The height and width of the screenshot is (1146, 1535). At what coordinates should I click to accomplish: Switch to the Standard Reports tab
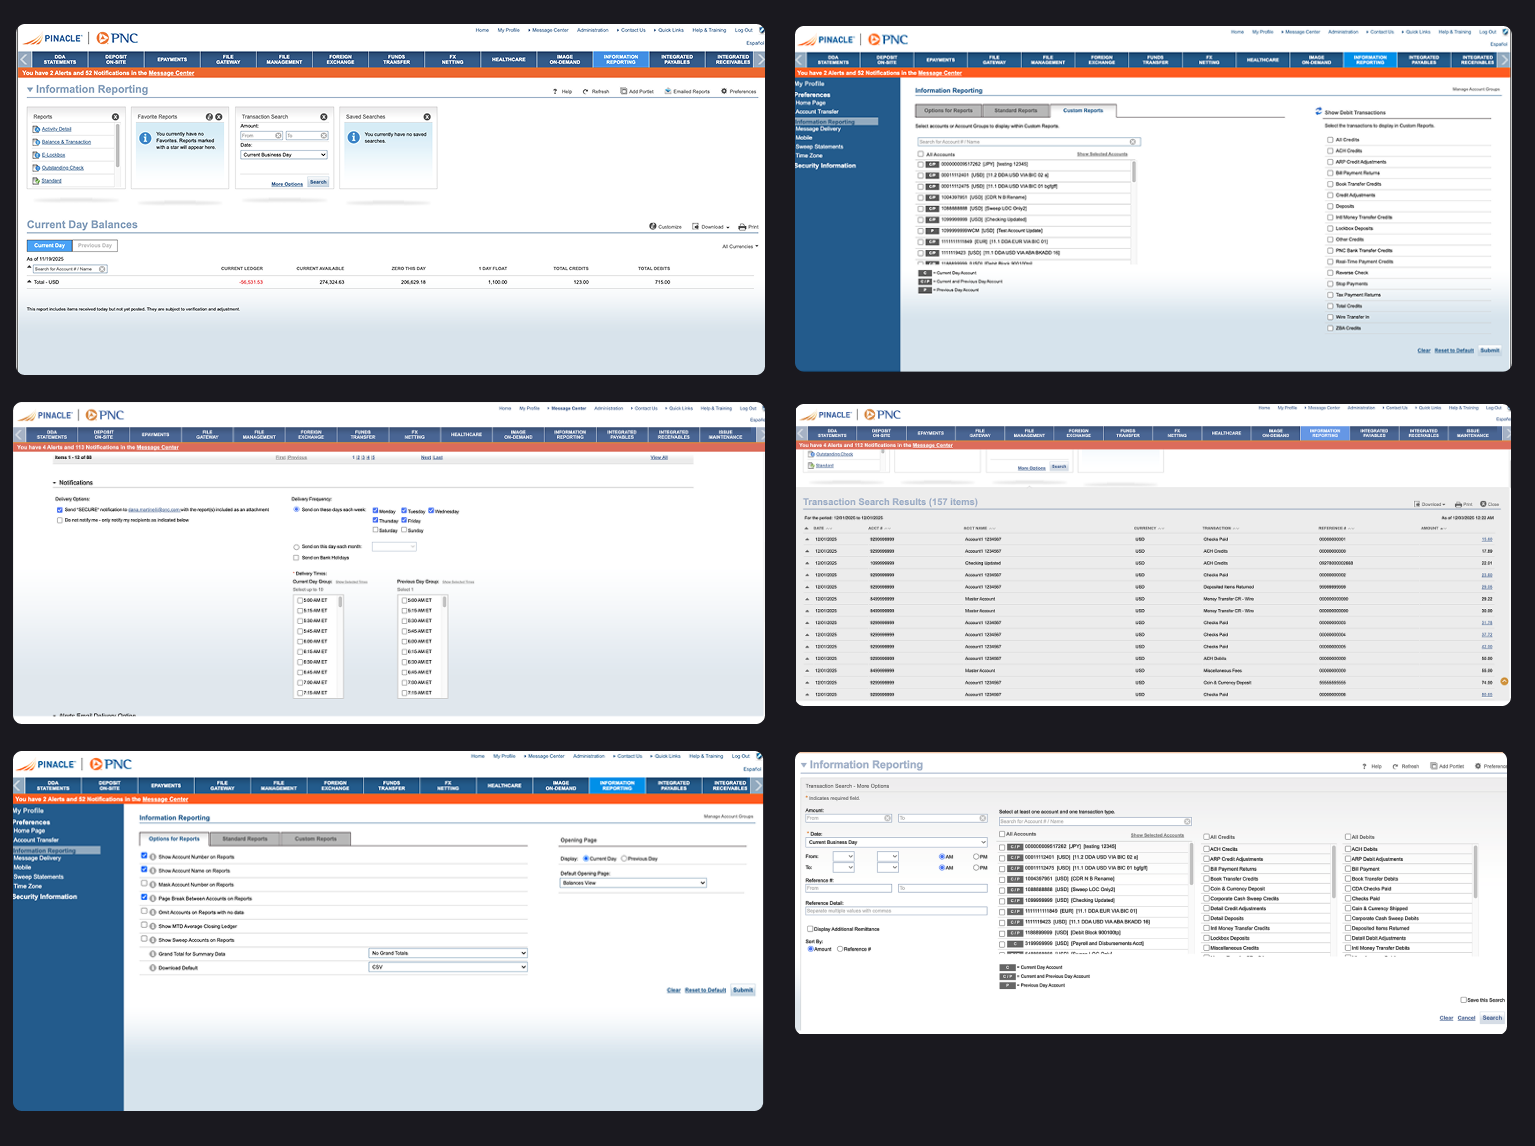[x=244, y=838]
